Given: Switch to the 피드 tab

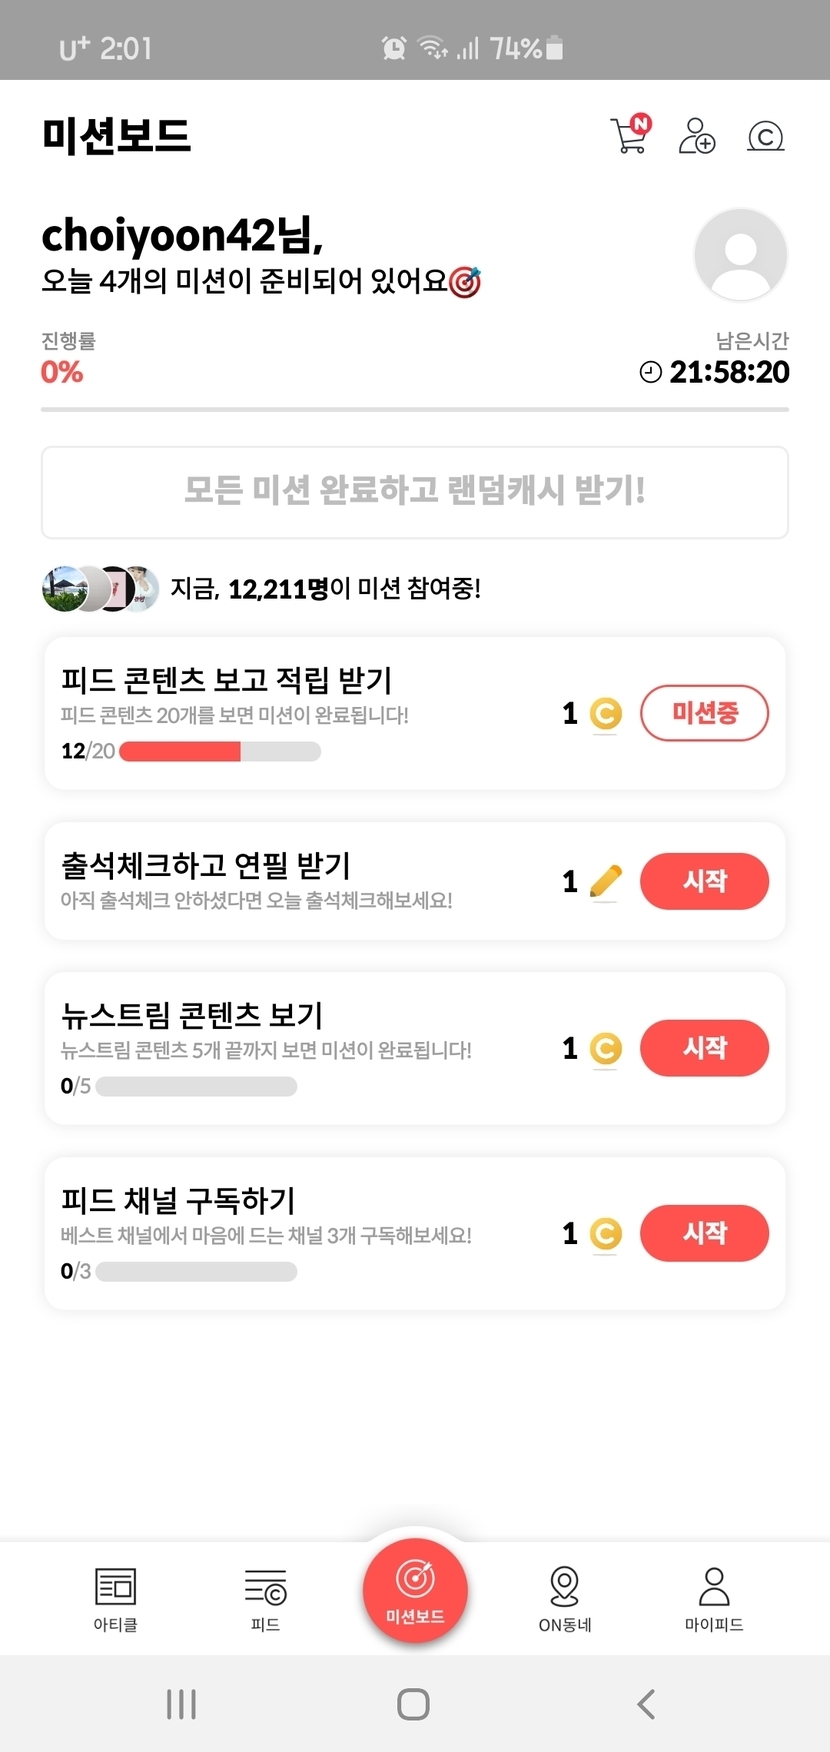Looking at the screenshot, I should [265, 1598].
